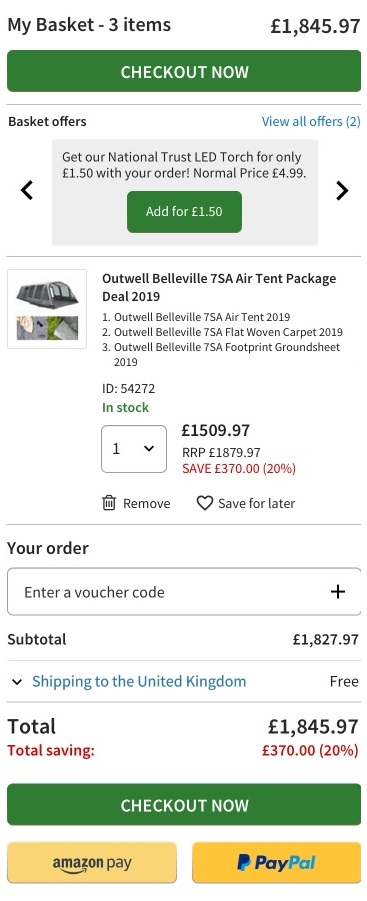Click the top Checkout Now button
367x901 pixels.
tap(184, 71)
